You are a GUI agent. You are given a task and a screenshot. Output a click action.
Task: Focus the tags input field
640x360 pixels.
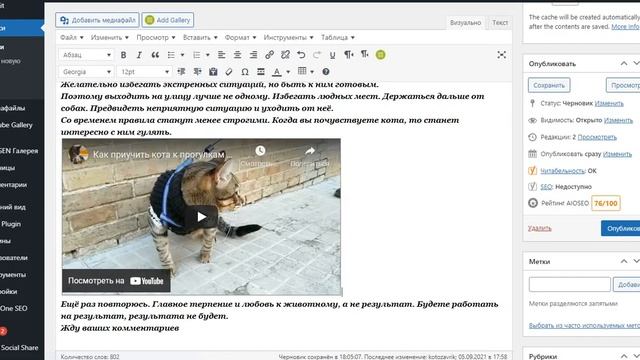point(570,284)
